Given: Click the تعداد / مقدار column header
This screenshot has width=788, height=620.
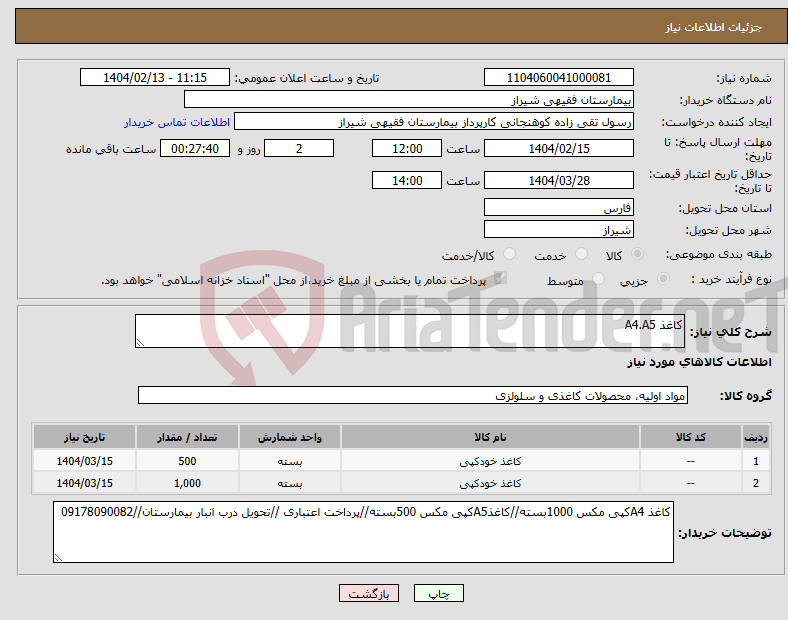Looking at the screenshot, I should tap(187, 437).
